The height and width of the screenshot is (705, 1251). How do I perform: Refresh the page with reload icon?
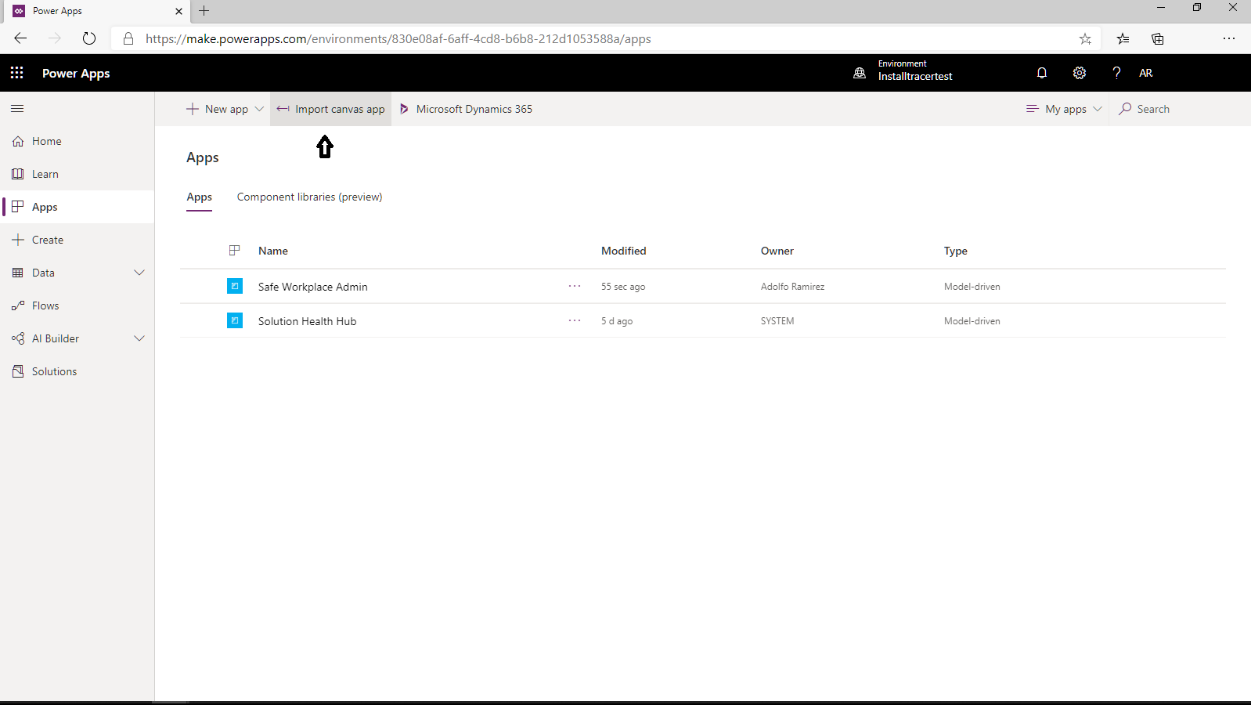[89, 38]
